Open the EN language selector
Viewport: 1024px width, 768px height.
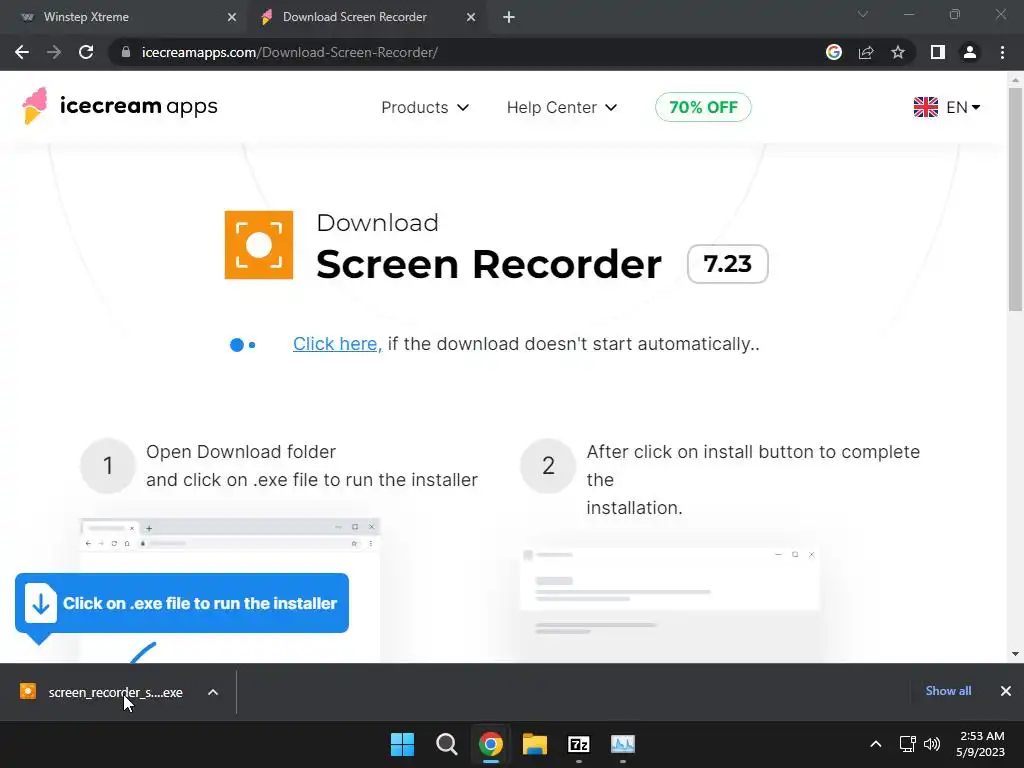coord(947,107)
